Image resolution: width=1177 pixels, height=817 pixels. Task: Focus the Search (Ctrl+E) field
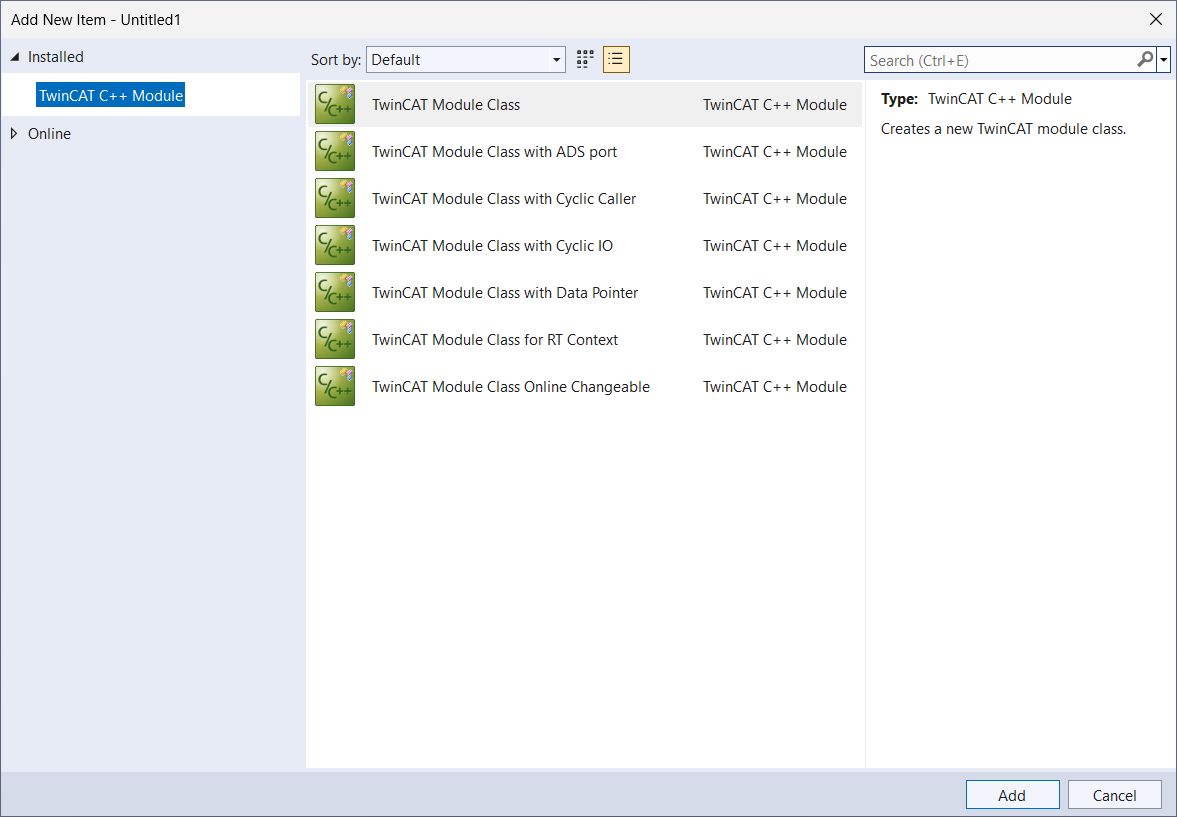[1001, 60]
